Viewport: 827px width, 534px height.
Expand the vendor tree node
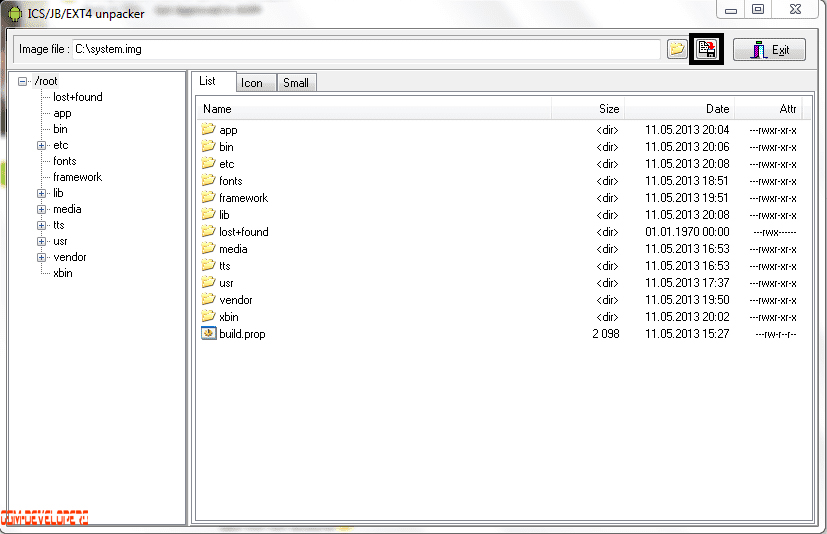pyautogui.click(x=41, y=258)
